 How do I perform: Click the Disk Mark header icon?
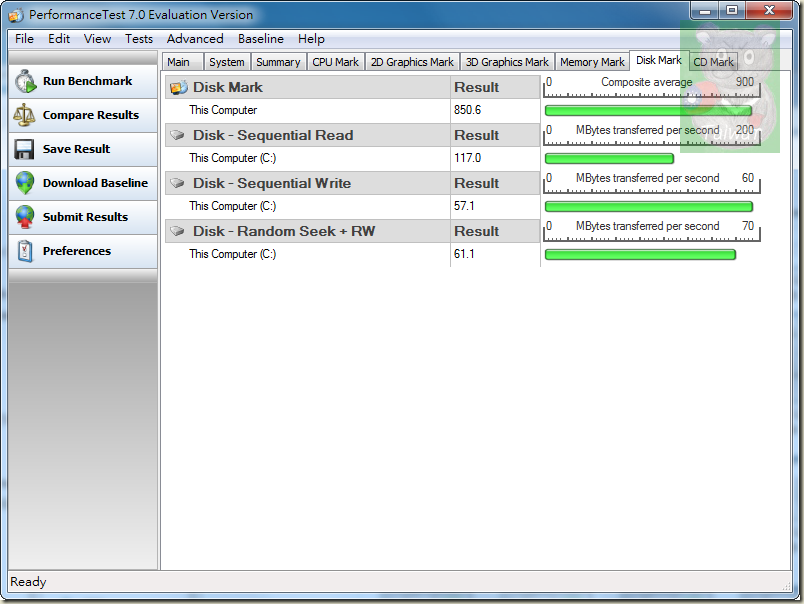click(x=178, y=88)
